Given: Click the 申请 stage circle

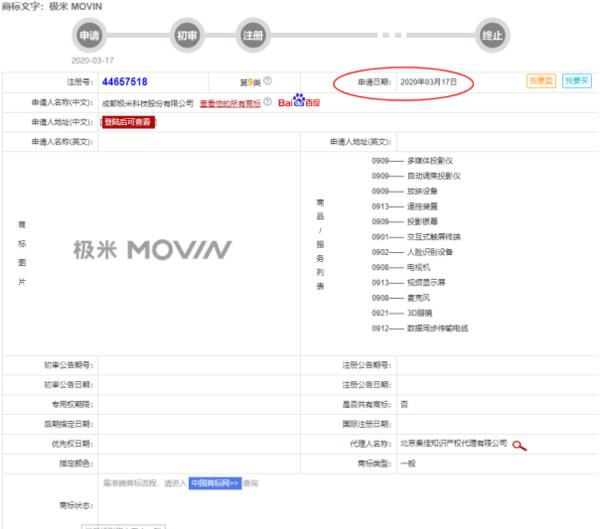Looking at the screenshot, I should click(91, 35).
